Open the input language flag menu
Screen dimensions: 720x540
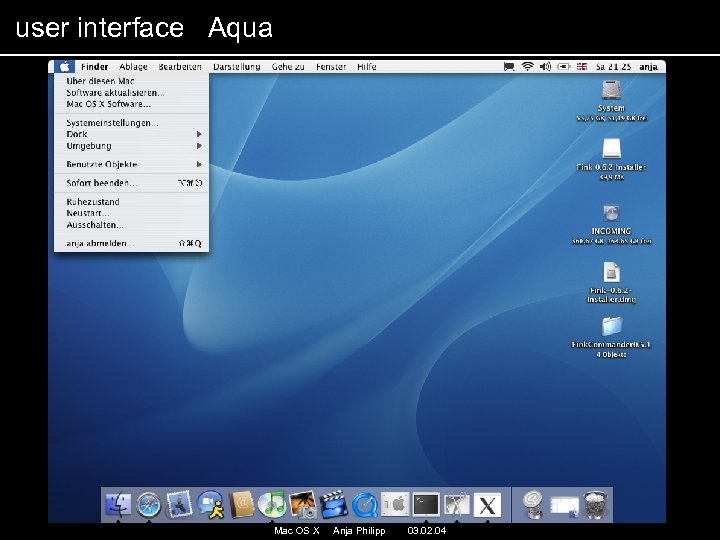(582, 67)
